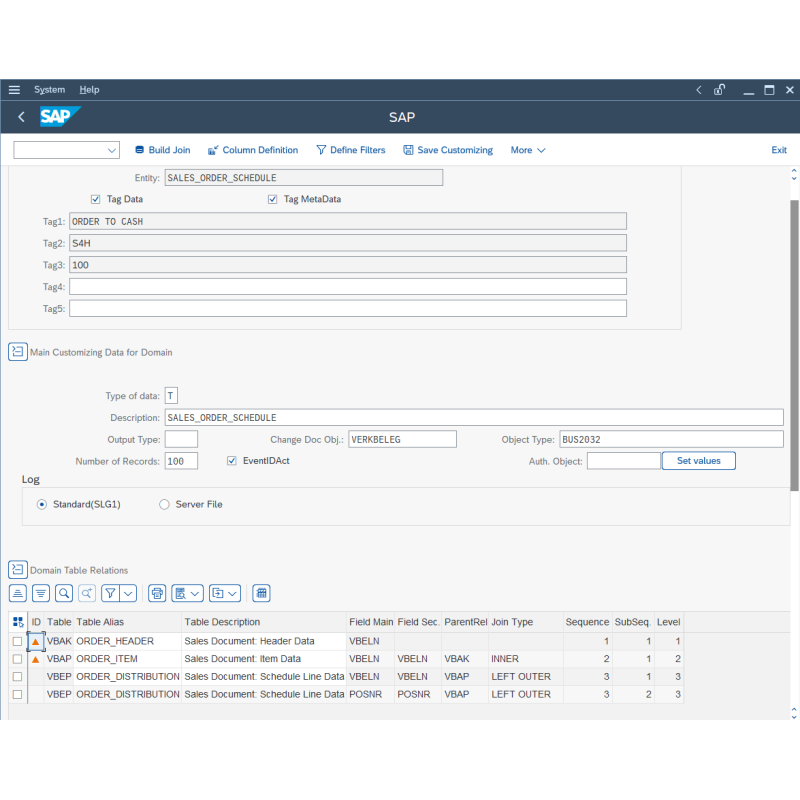Click the back arrow beside the SAP logo
This screenshot has height=800, width=800.
click(21, 117)
